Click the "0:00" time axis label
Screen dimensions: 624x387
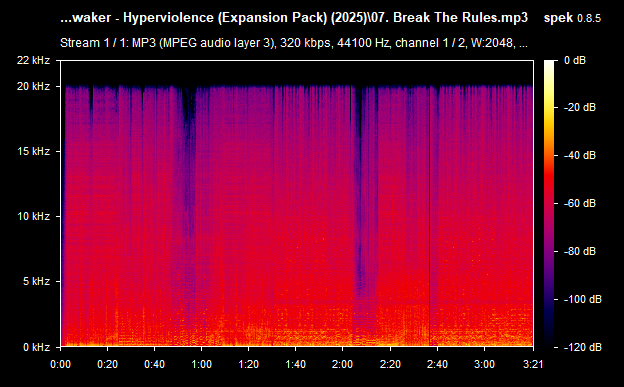[60, 364]
